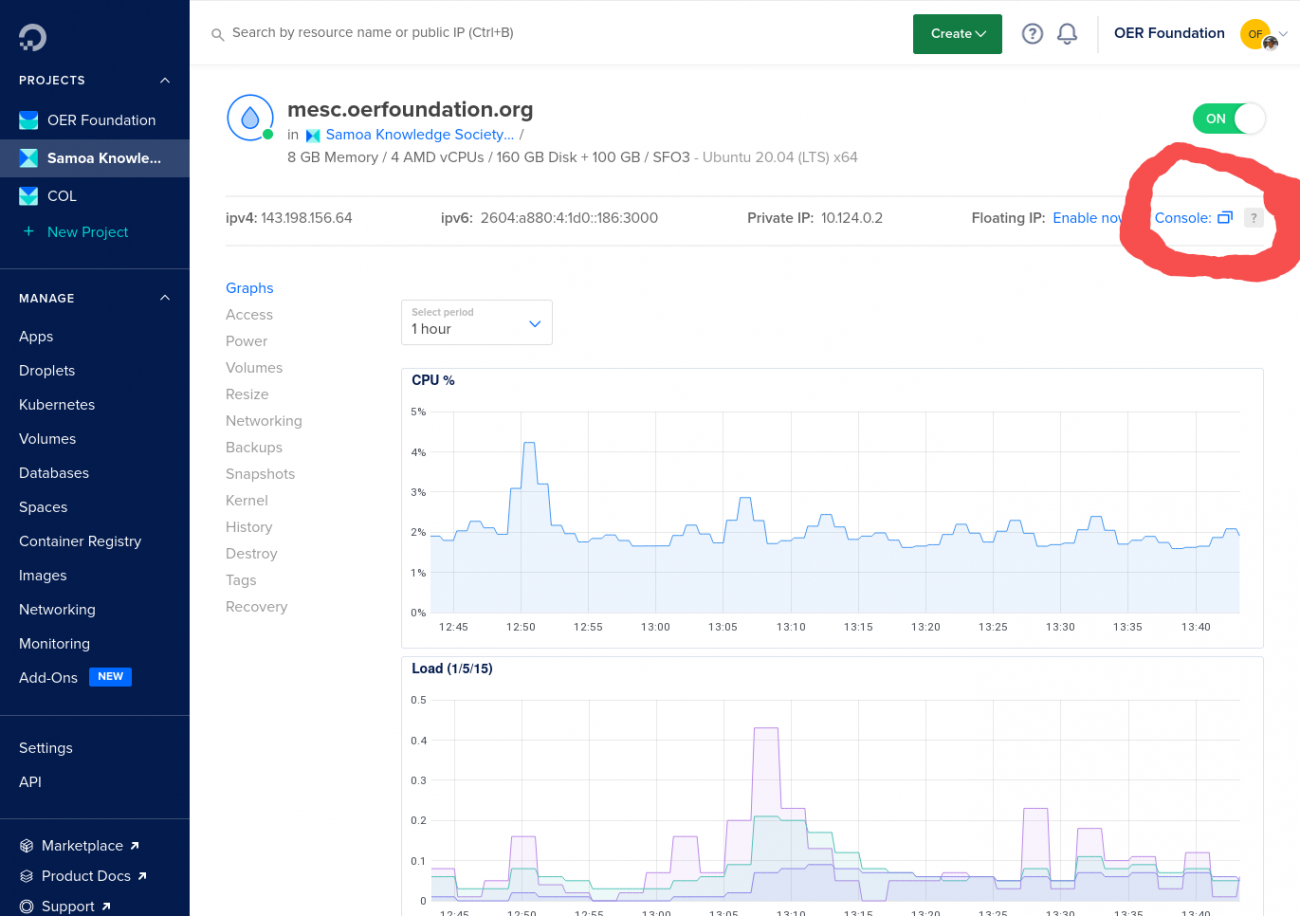Toggle the droplet ON power switch

point(1229,119)
